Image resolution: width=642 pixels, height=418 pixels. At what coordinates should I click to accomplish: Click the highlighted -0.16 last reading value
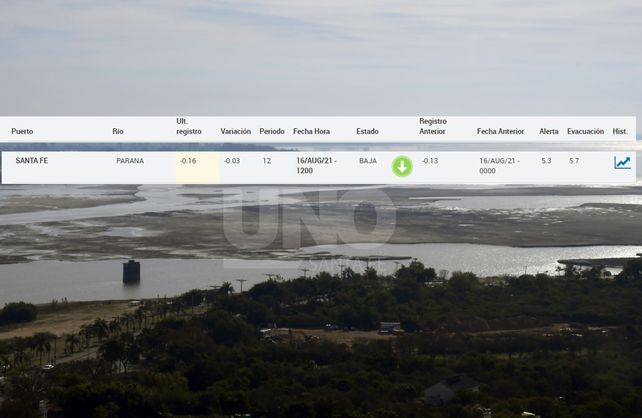coord(188,161)
